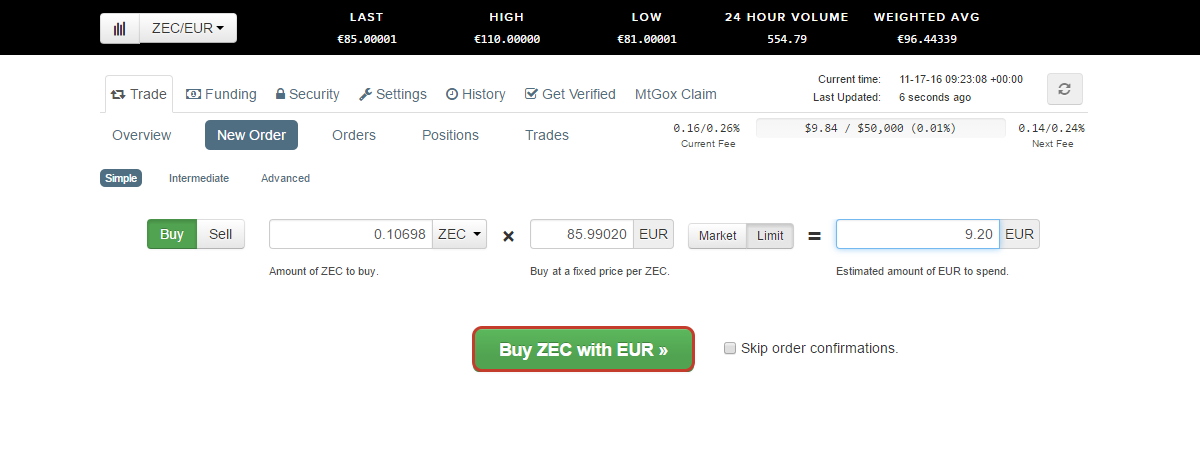Viewport: 1200px width, 449px height.
Task: Open Settings tab with wrench icon
Action: point(392,94)
